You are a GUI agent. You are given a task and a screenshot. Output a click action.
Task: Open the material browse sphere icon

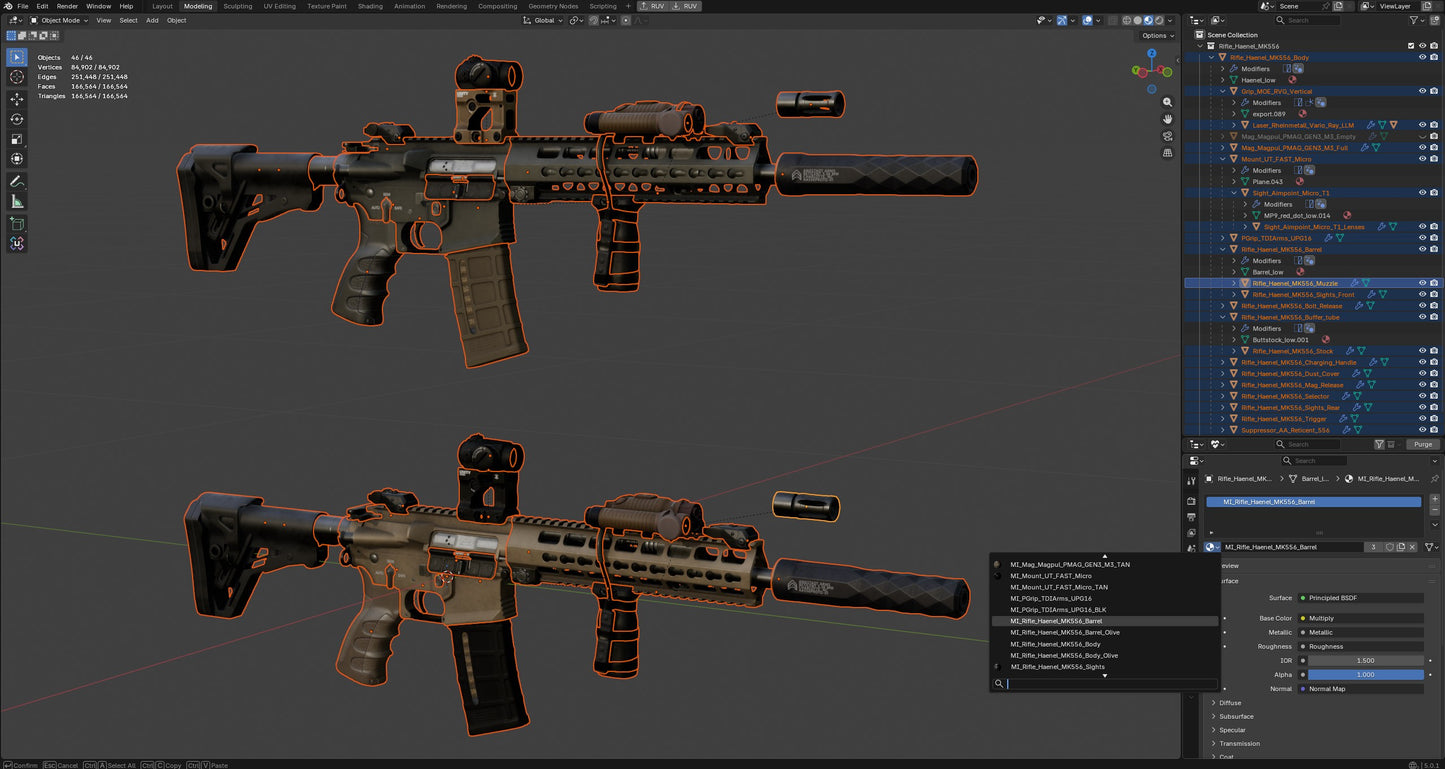click(x=1212, y=547)
